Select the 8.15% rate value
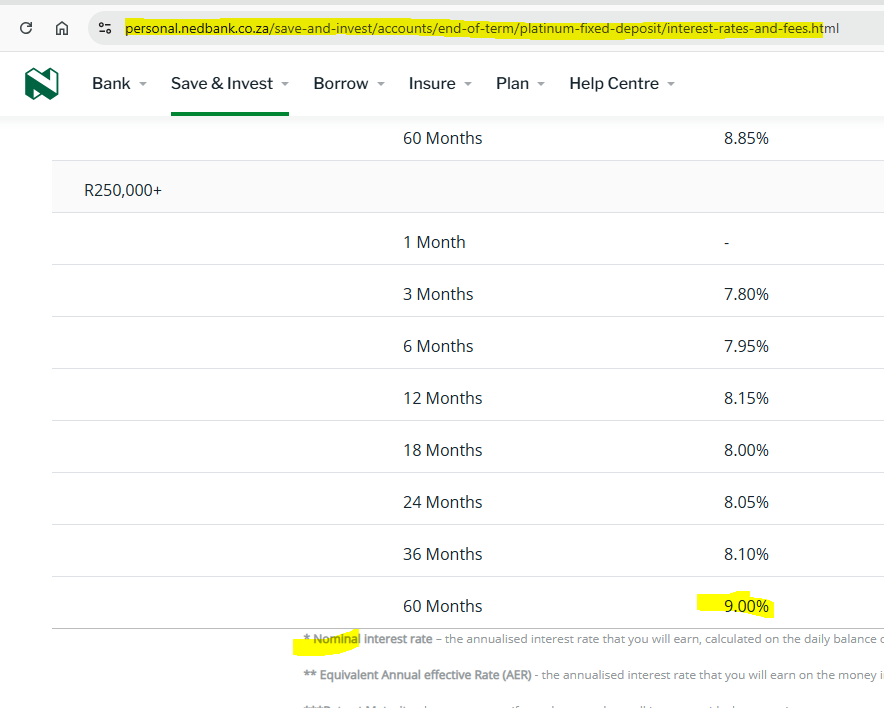Image resolution: width=884 pixels, height=708 pixels. click(x=746, y=398)
